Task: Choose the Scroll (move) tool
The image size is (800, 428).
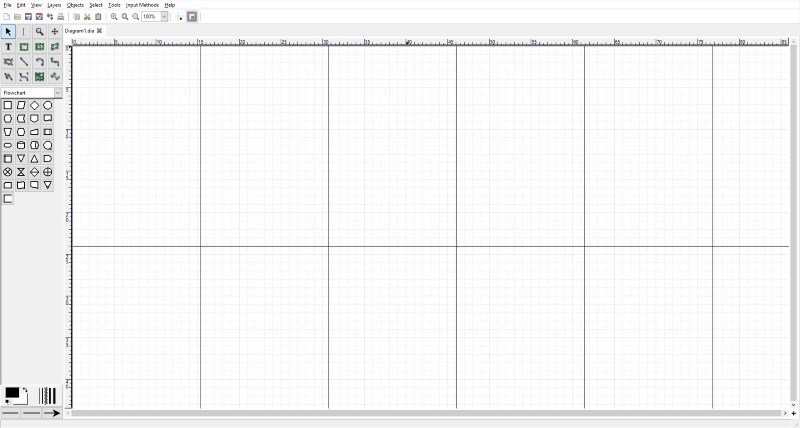Action: (55, 32)
